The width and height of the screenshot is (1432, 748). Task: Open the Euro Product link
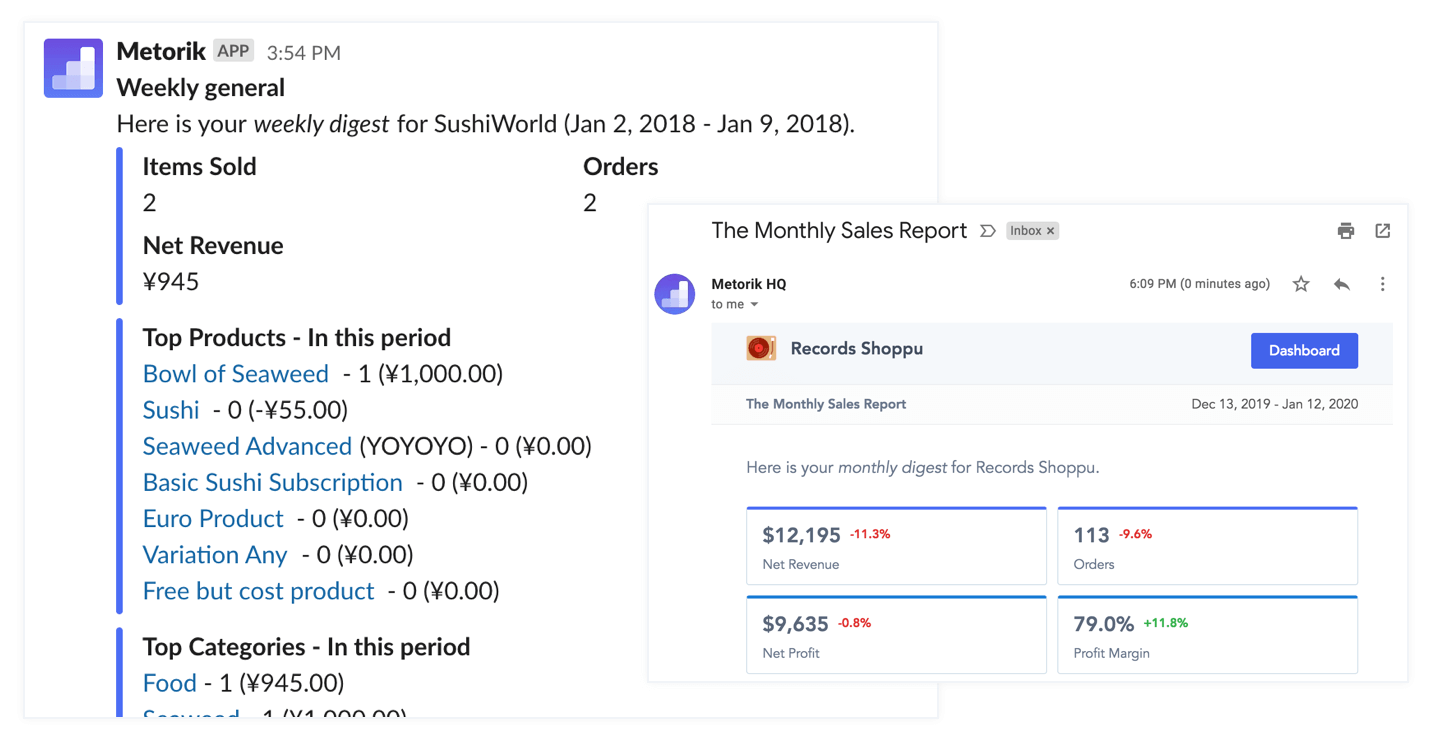tap(213, 518)
